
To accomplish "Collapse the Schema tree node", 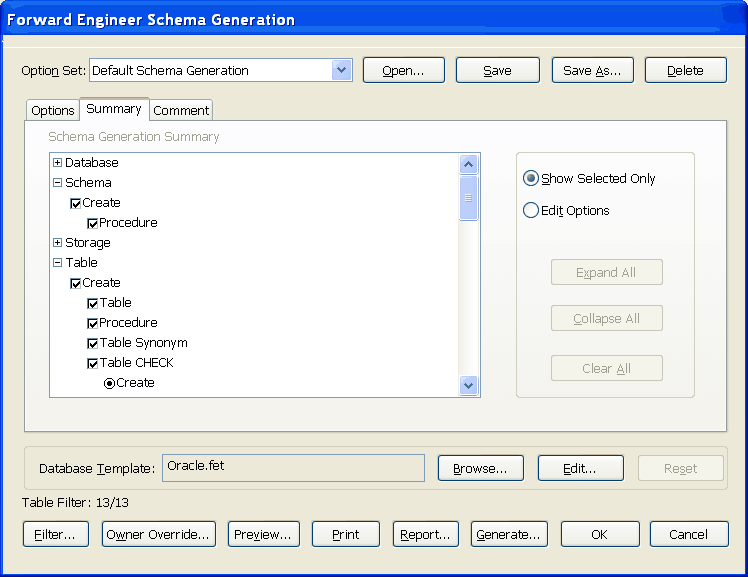I will 57,183.
